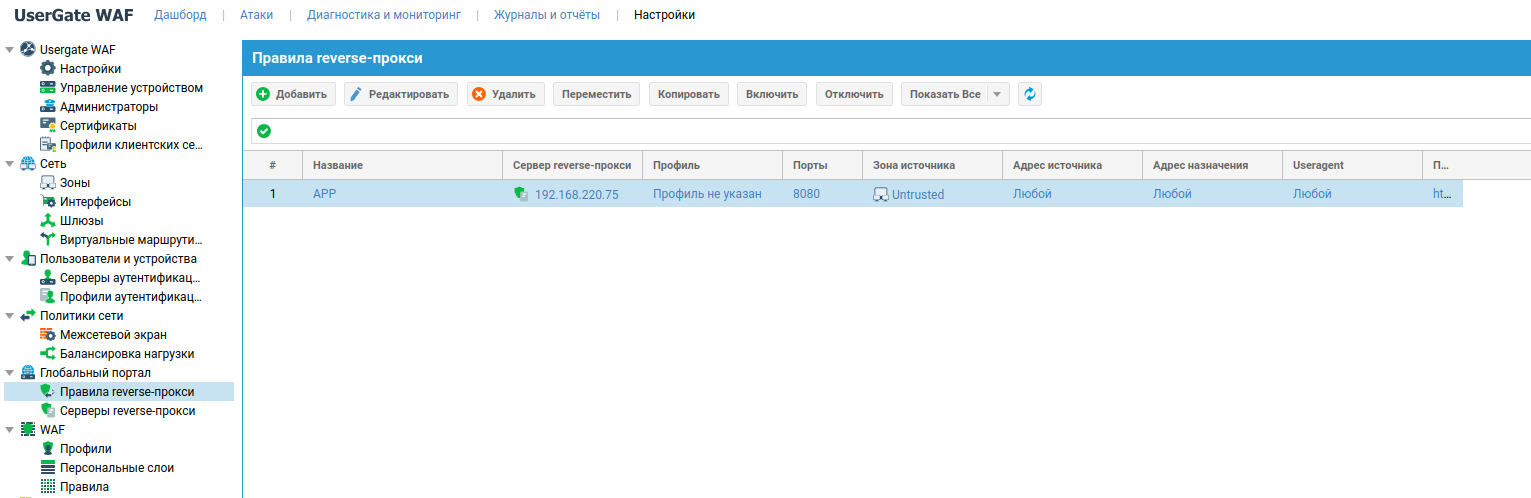The image size is (1531, 498).
Task: Click the Переместить button
Action: tap(597, 94)
